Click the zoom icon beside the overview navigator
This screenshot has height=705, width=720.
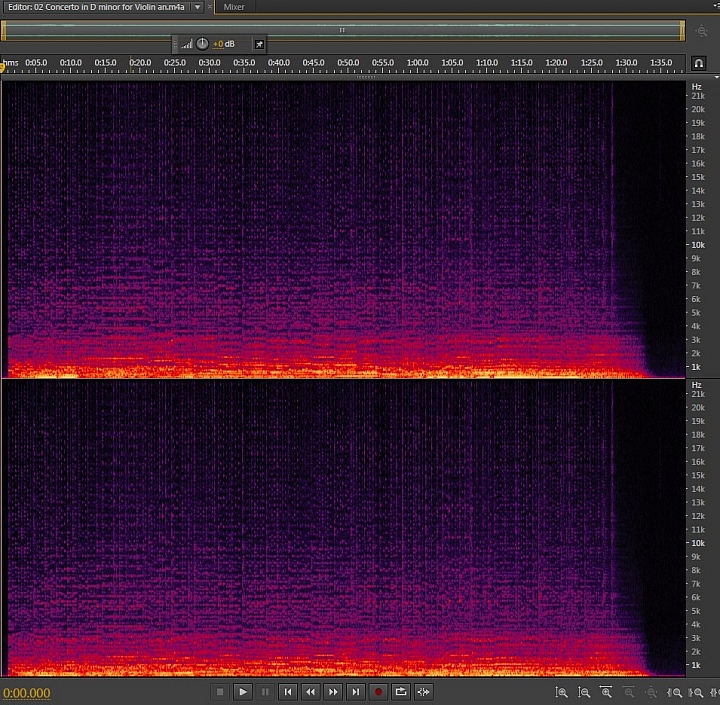[x=701, y=31]
